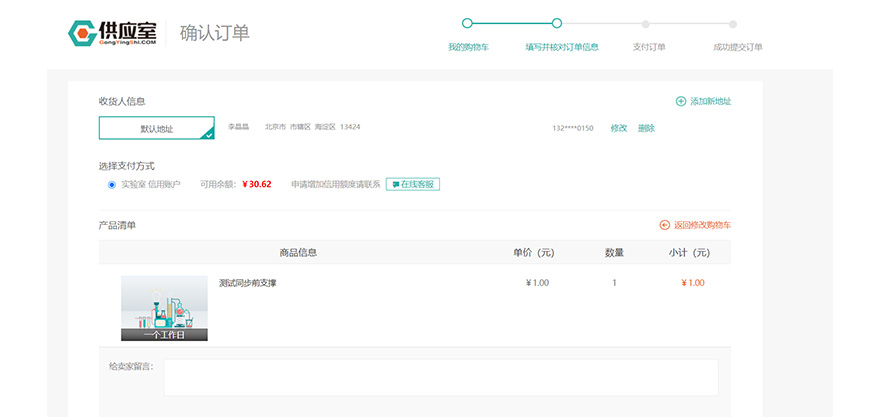
Task: Click the 返回修改购物车 link
Action: [702, 225]
